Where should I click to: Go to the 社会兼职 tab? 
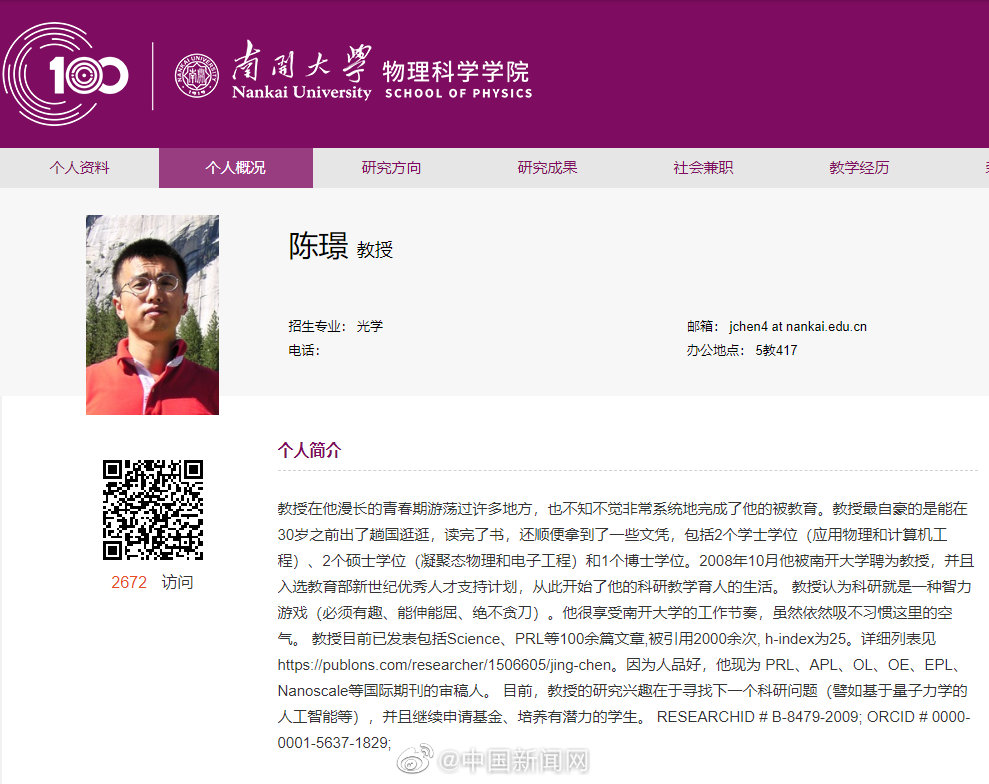pyautogui.click(x=703, y=168)
